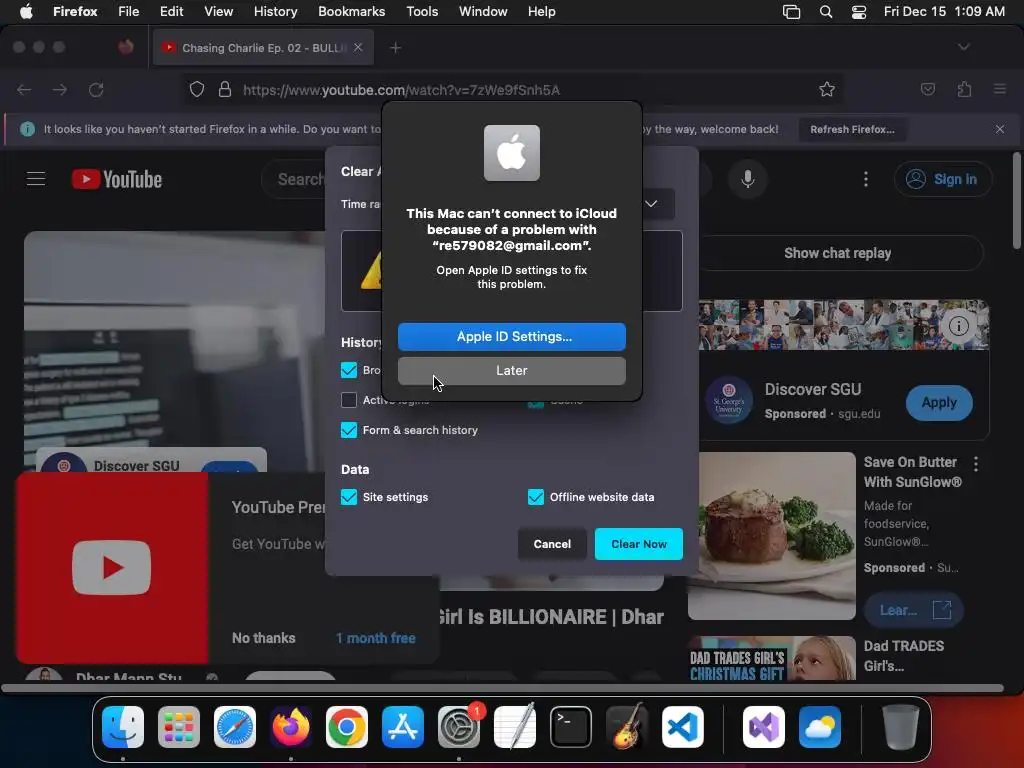
Task: Open the View menu
Action: click(x=218, y=11)
